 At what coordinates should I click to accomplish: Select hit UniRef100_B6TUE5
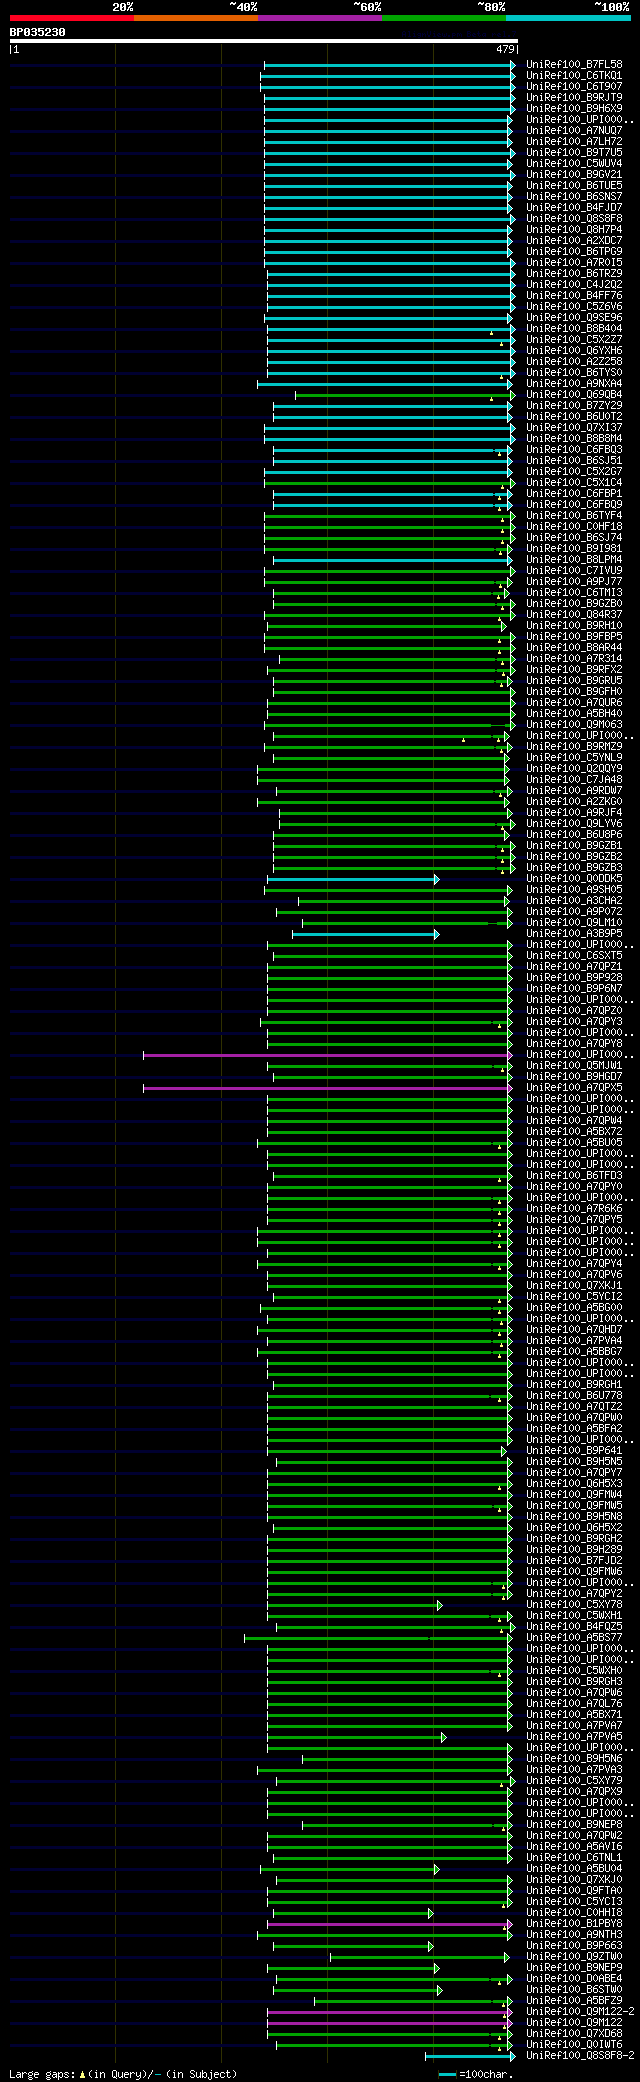click(x=574, y=186)
